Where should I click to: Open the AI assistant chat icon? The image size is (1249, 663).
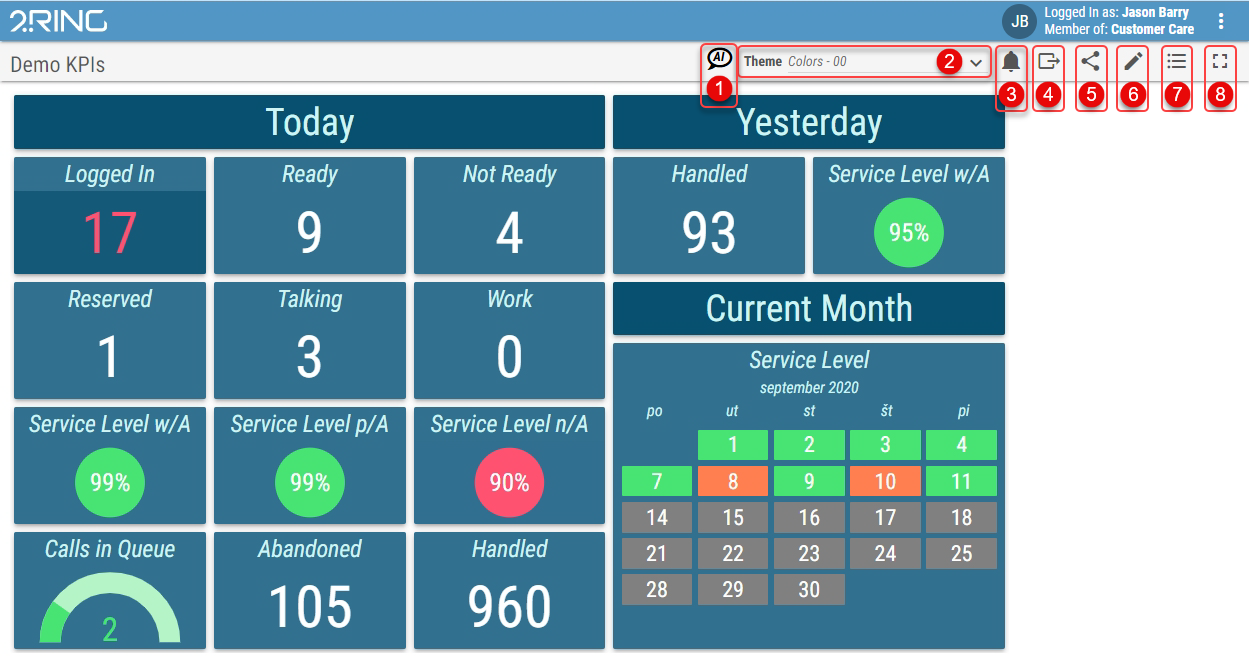[x=719, y=59]
